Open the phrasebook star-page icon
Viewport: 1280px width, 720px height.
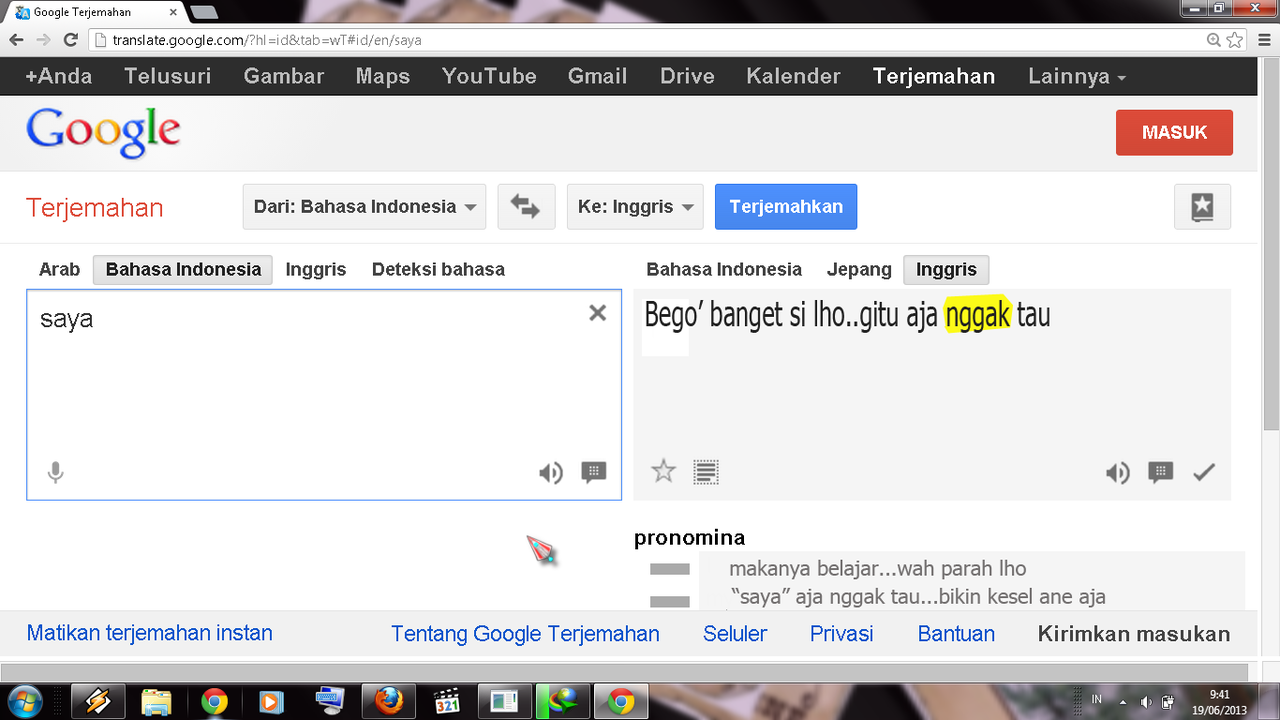pos(1202,207)
